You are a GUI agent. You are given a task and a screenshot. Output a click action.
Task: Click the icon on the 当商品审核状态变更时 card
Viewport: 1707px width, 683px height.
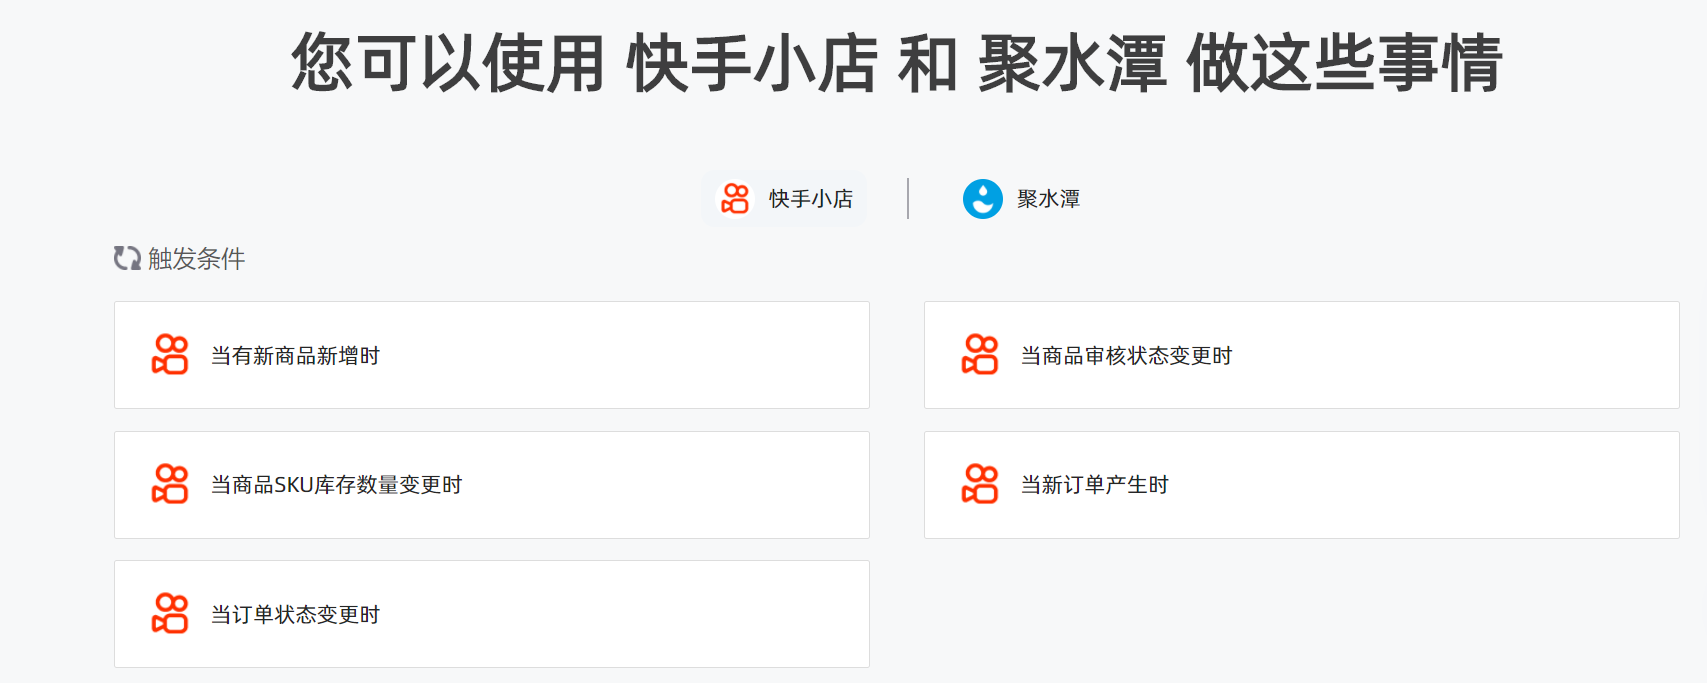pyautogui.click(x=980, y=355)
